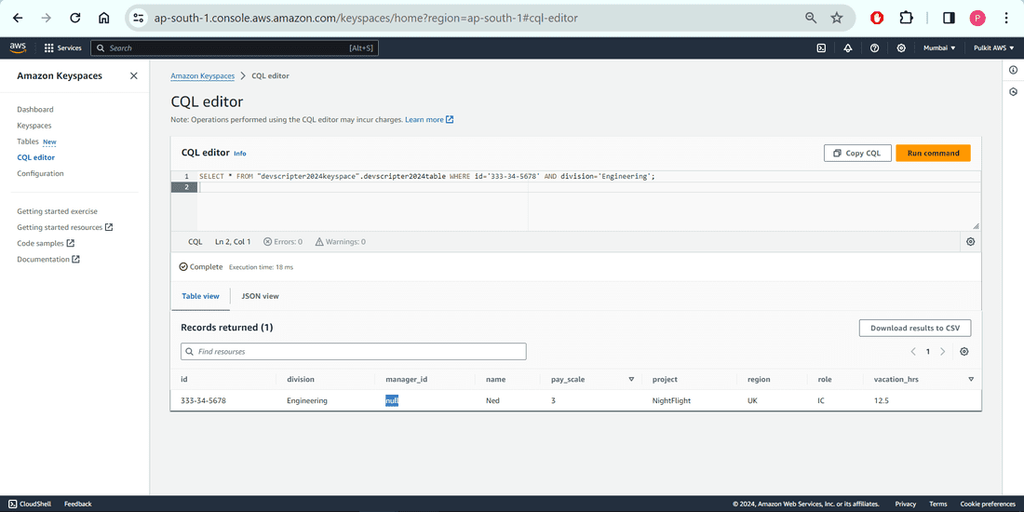The height and width of the screenshot is (512, 1024).
Task: Open the Chrome three-dot menu
Action: click(x=1006, y=18)
